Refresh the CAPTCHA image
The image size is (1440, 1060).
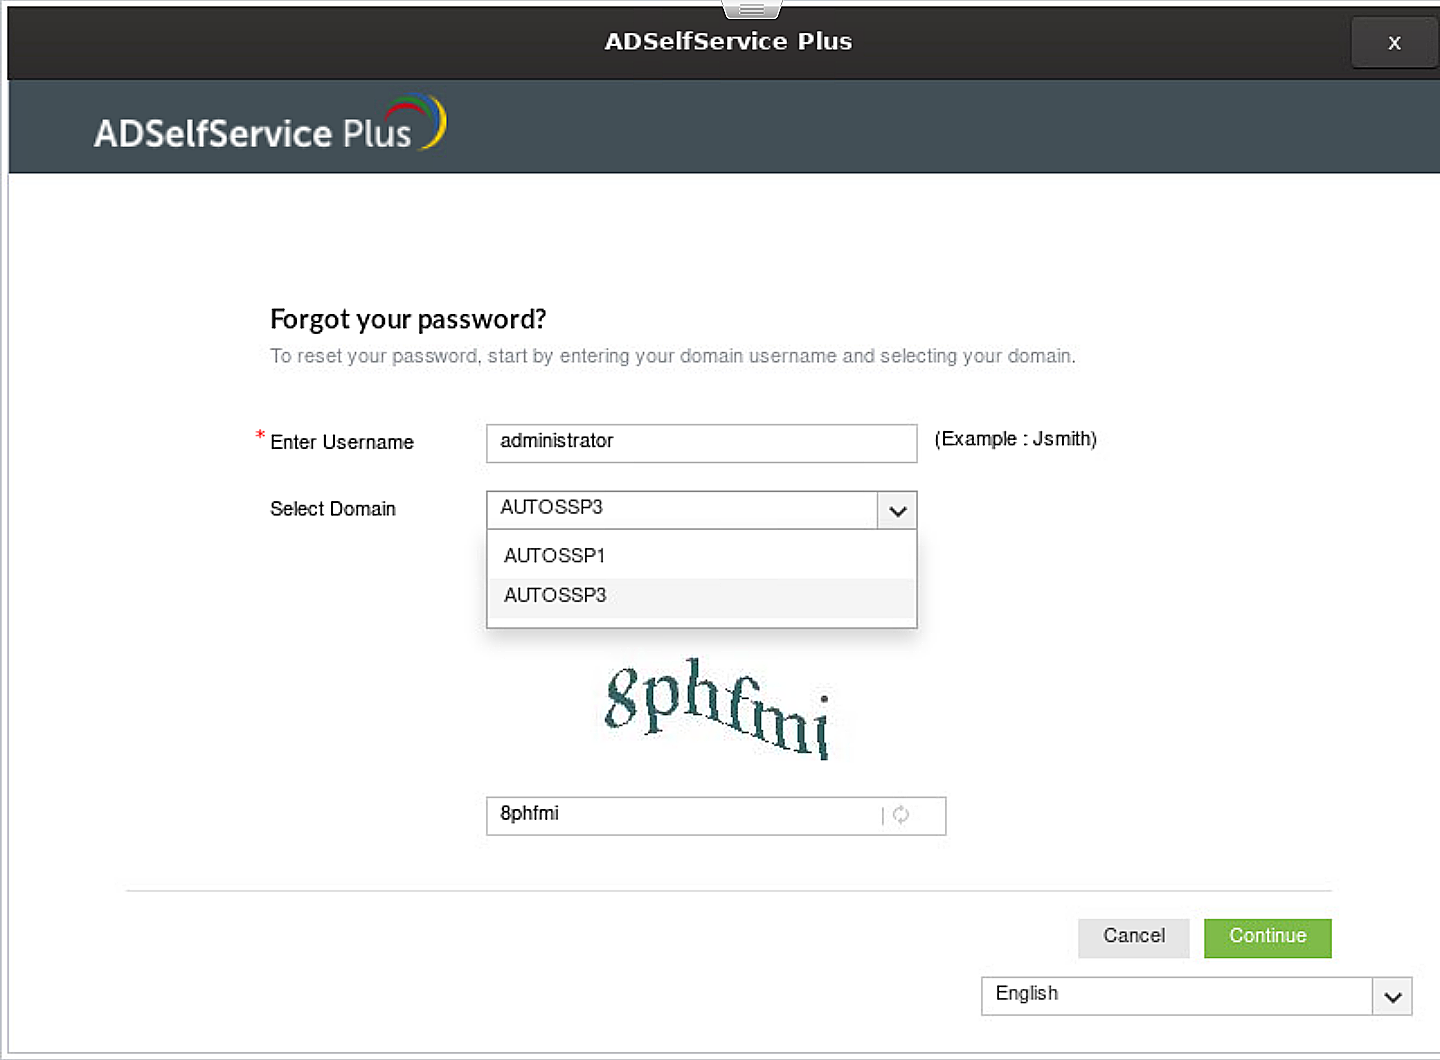(x=901, y=815)
